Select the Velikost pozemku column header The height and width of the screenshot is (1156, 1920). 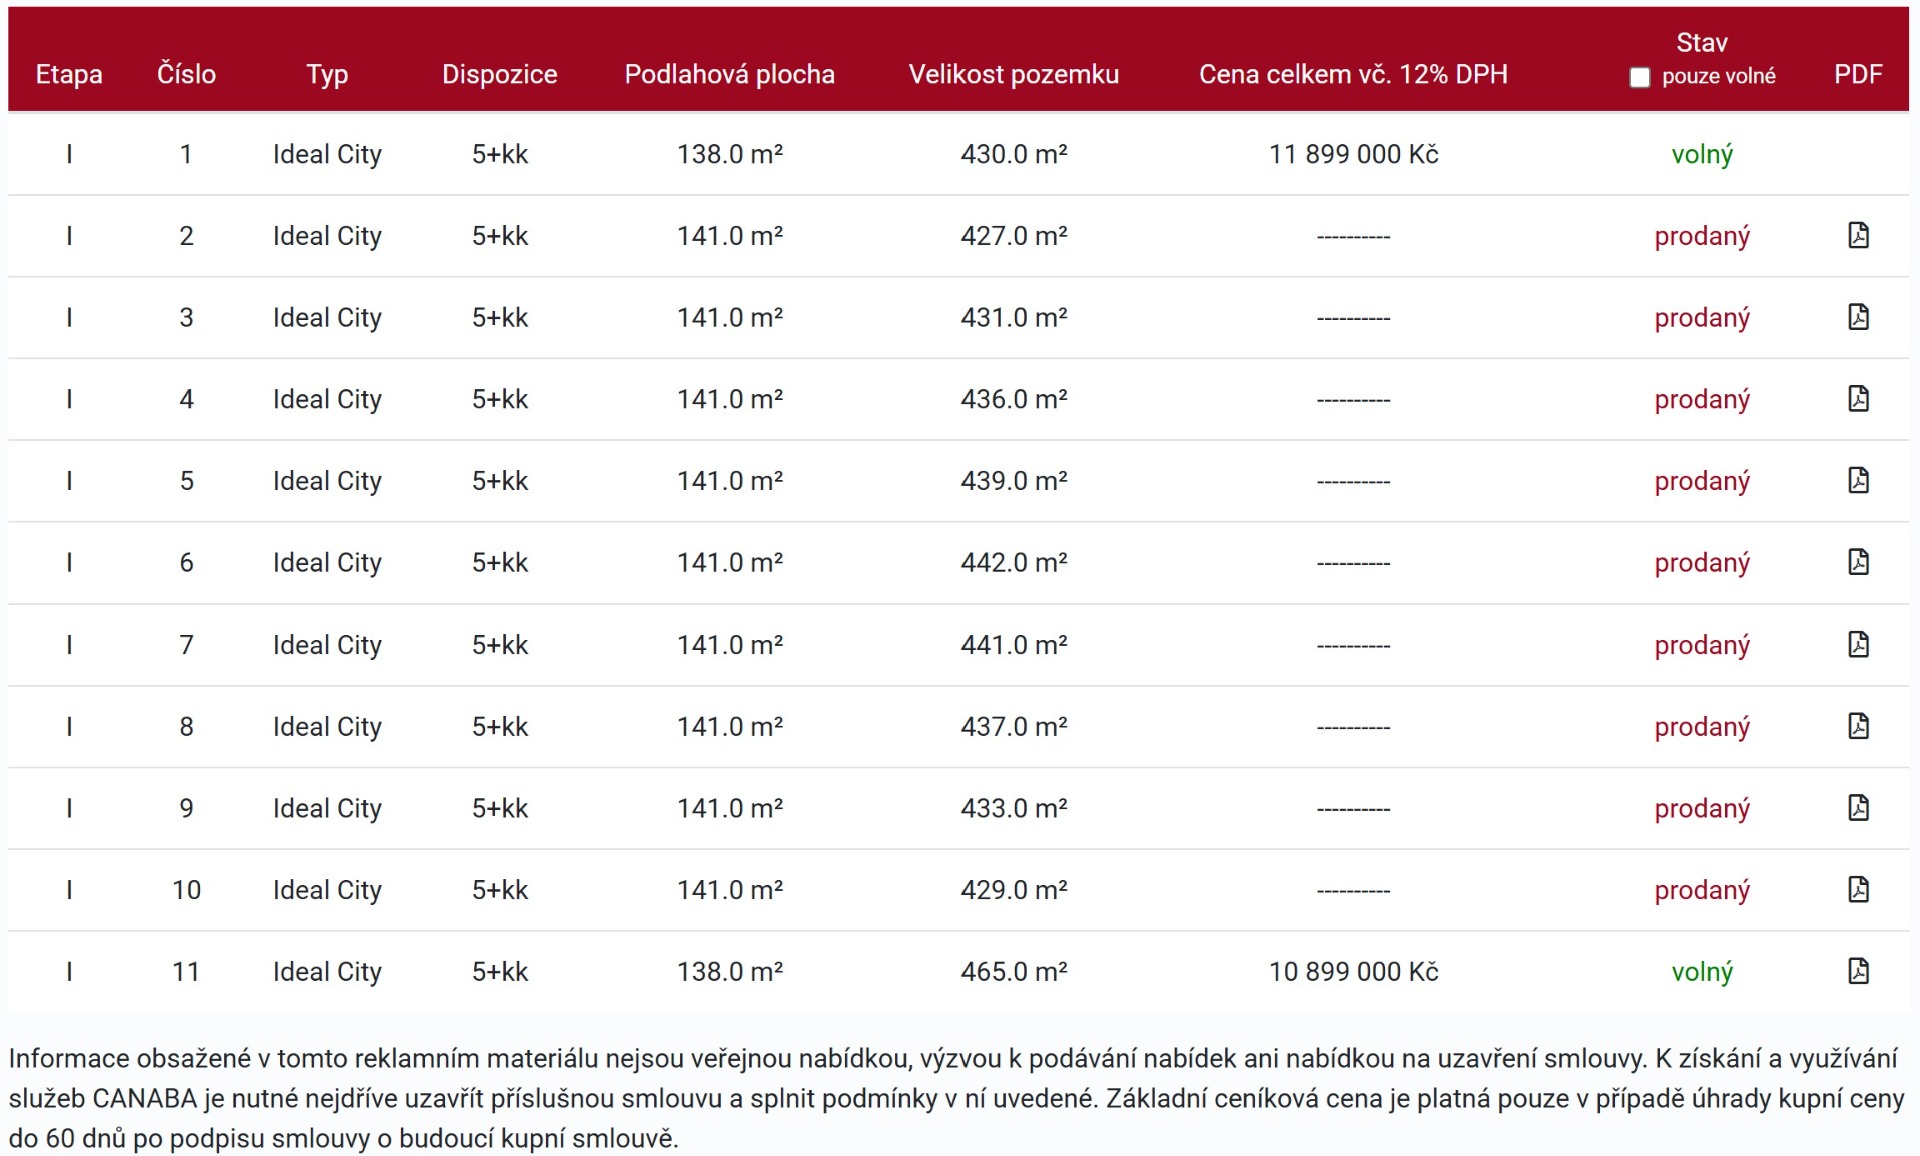click(x=1013, y=74)
